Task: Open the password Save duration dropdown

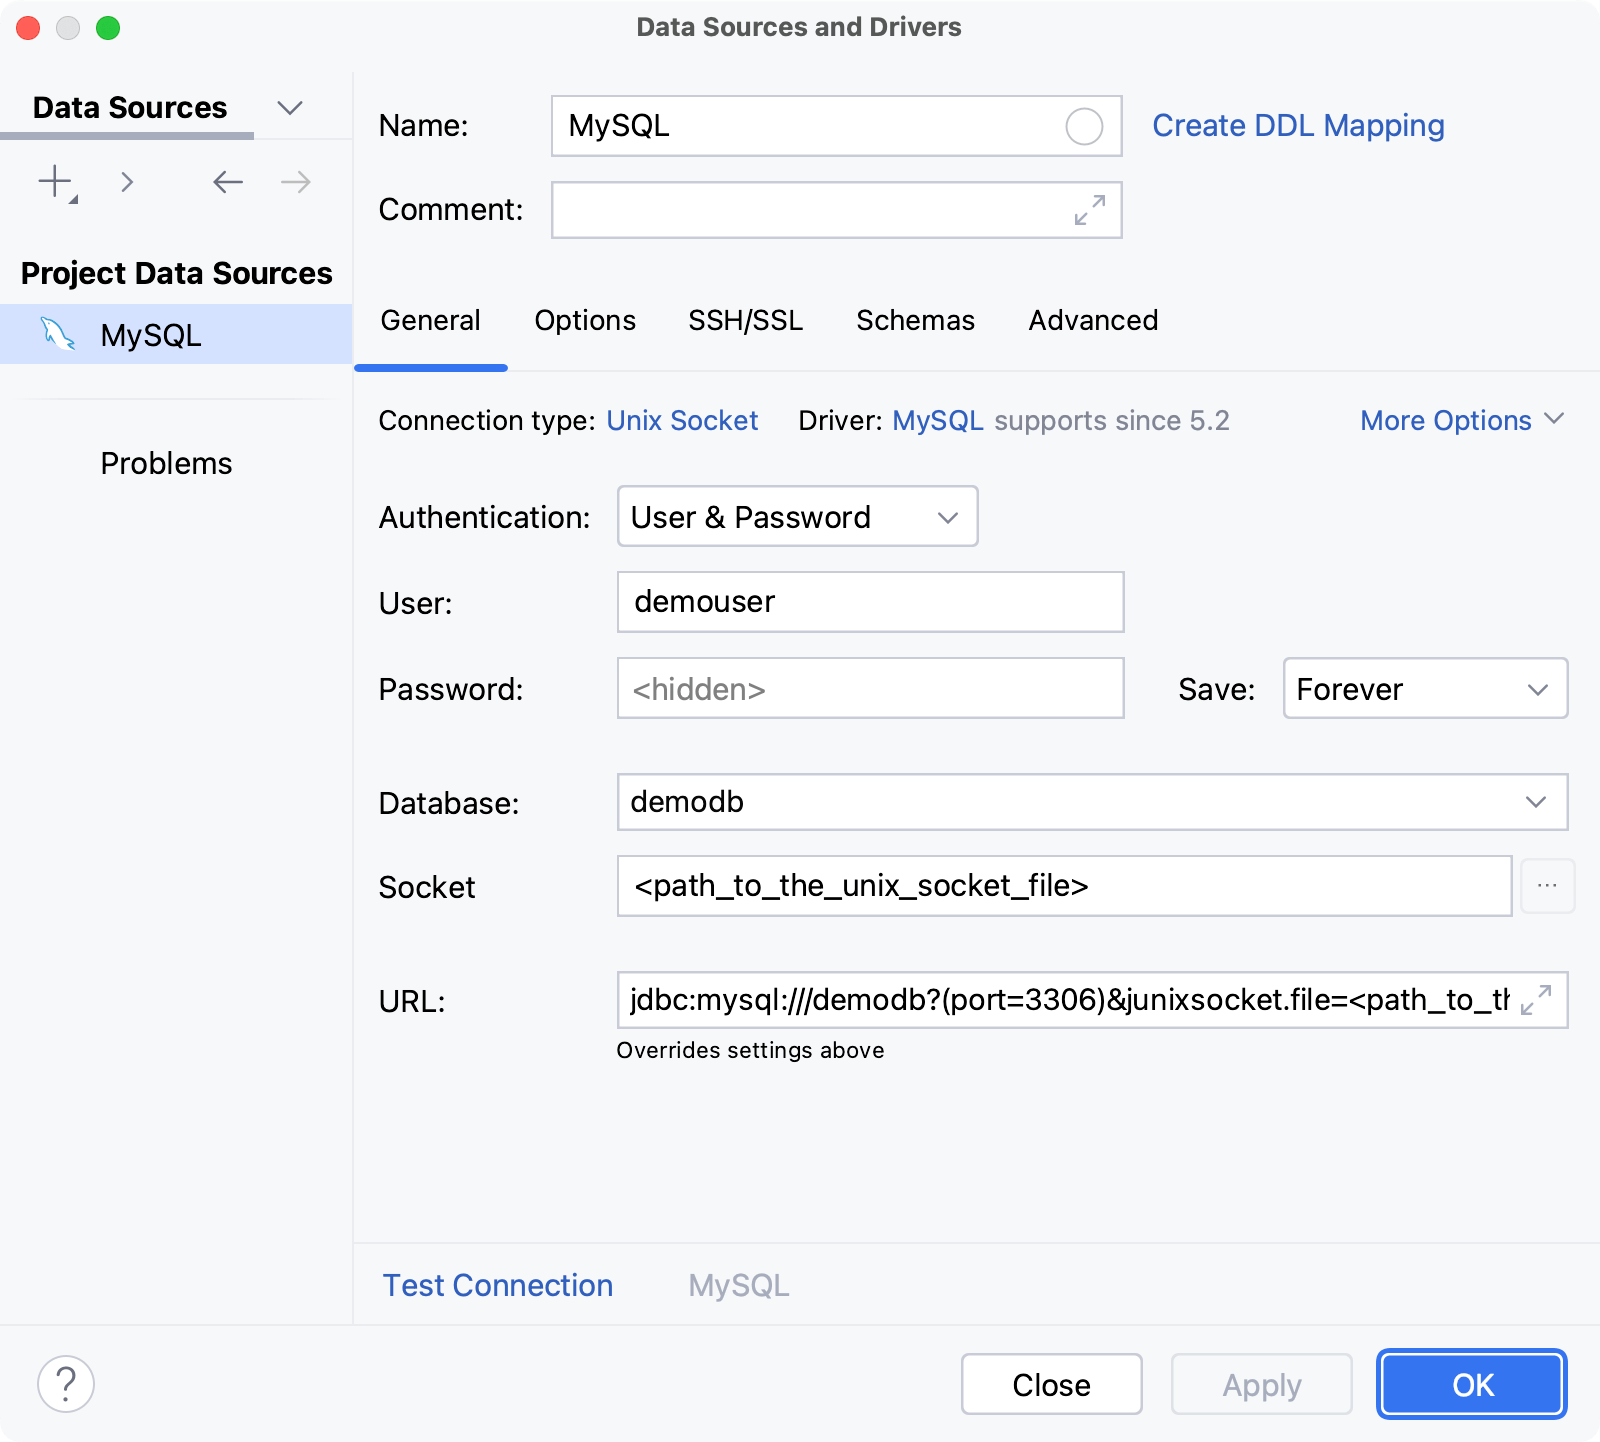Action: 1424,688
